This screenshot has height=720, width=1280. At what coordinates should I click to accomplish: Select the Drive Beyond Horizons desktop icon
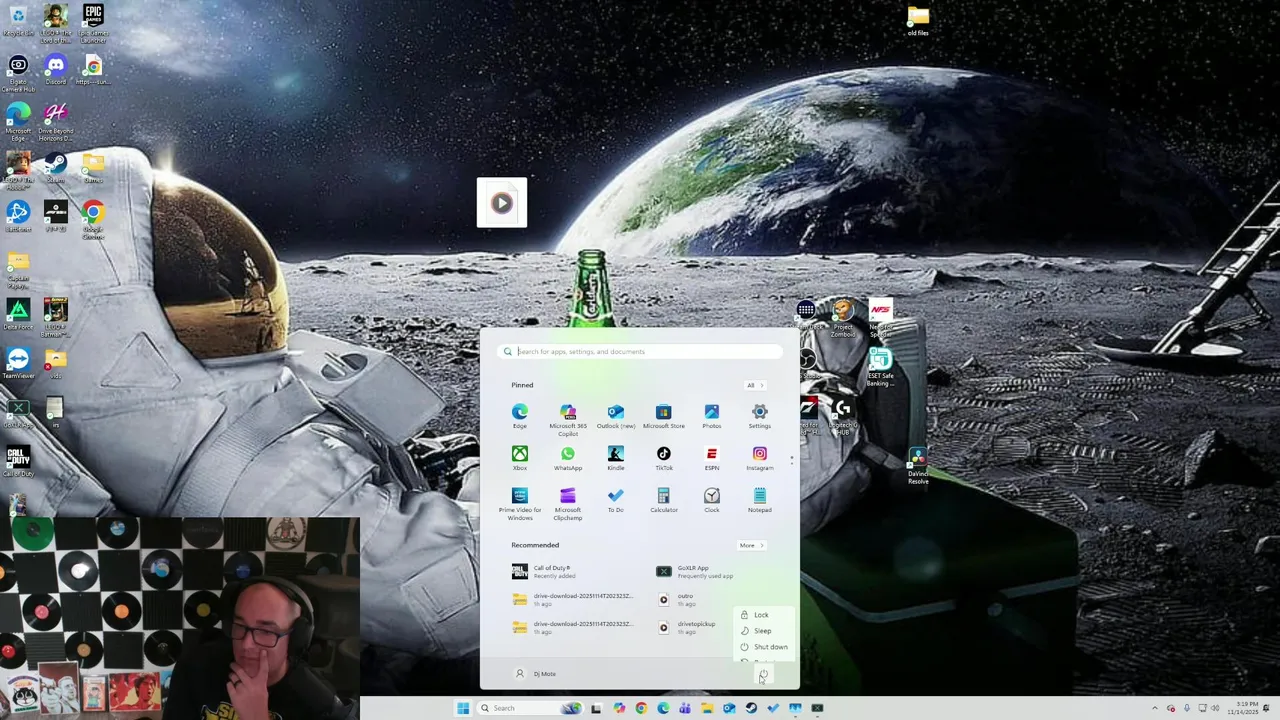pyautogui.click(x=56, y=122)
